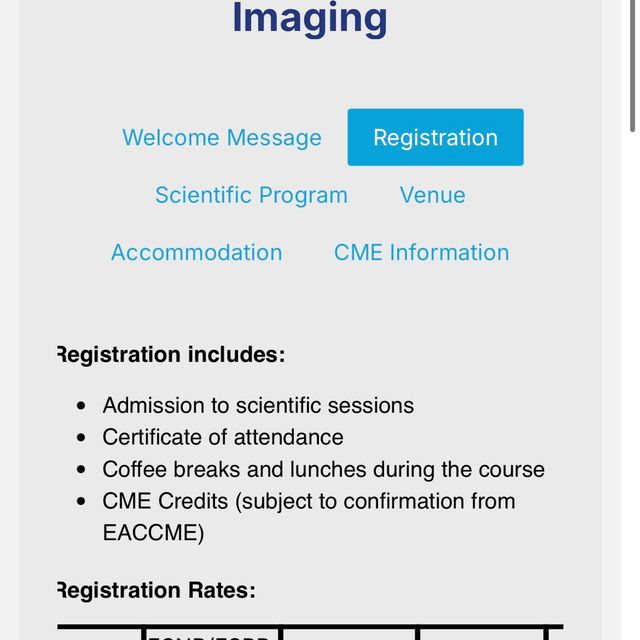Click the 'CME Credits' list item text
The width and height of the screenshot is (640, 640).
tap(308, 501)
